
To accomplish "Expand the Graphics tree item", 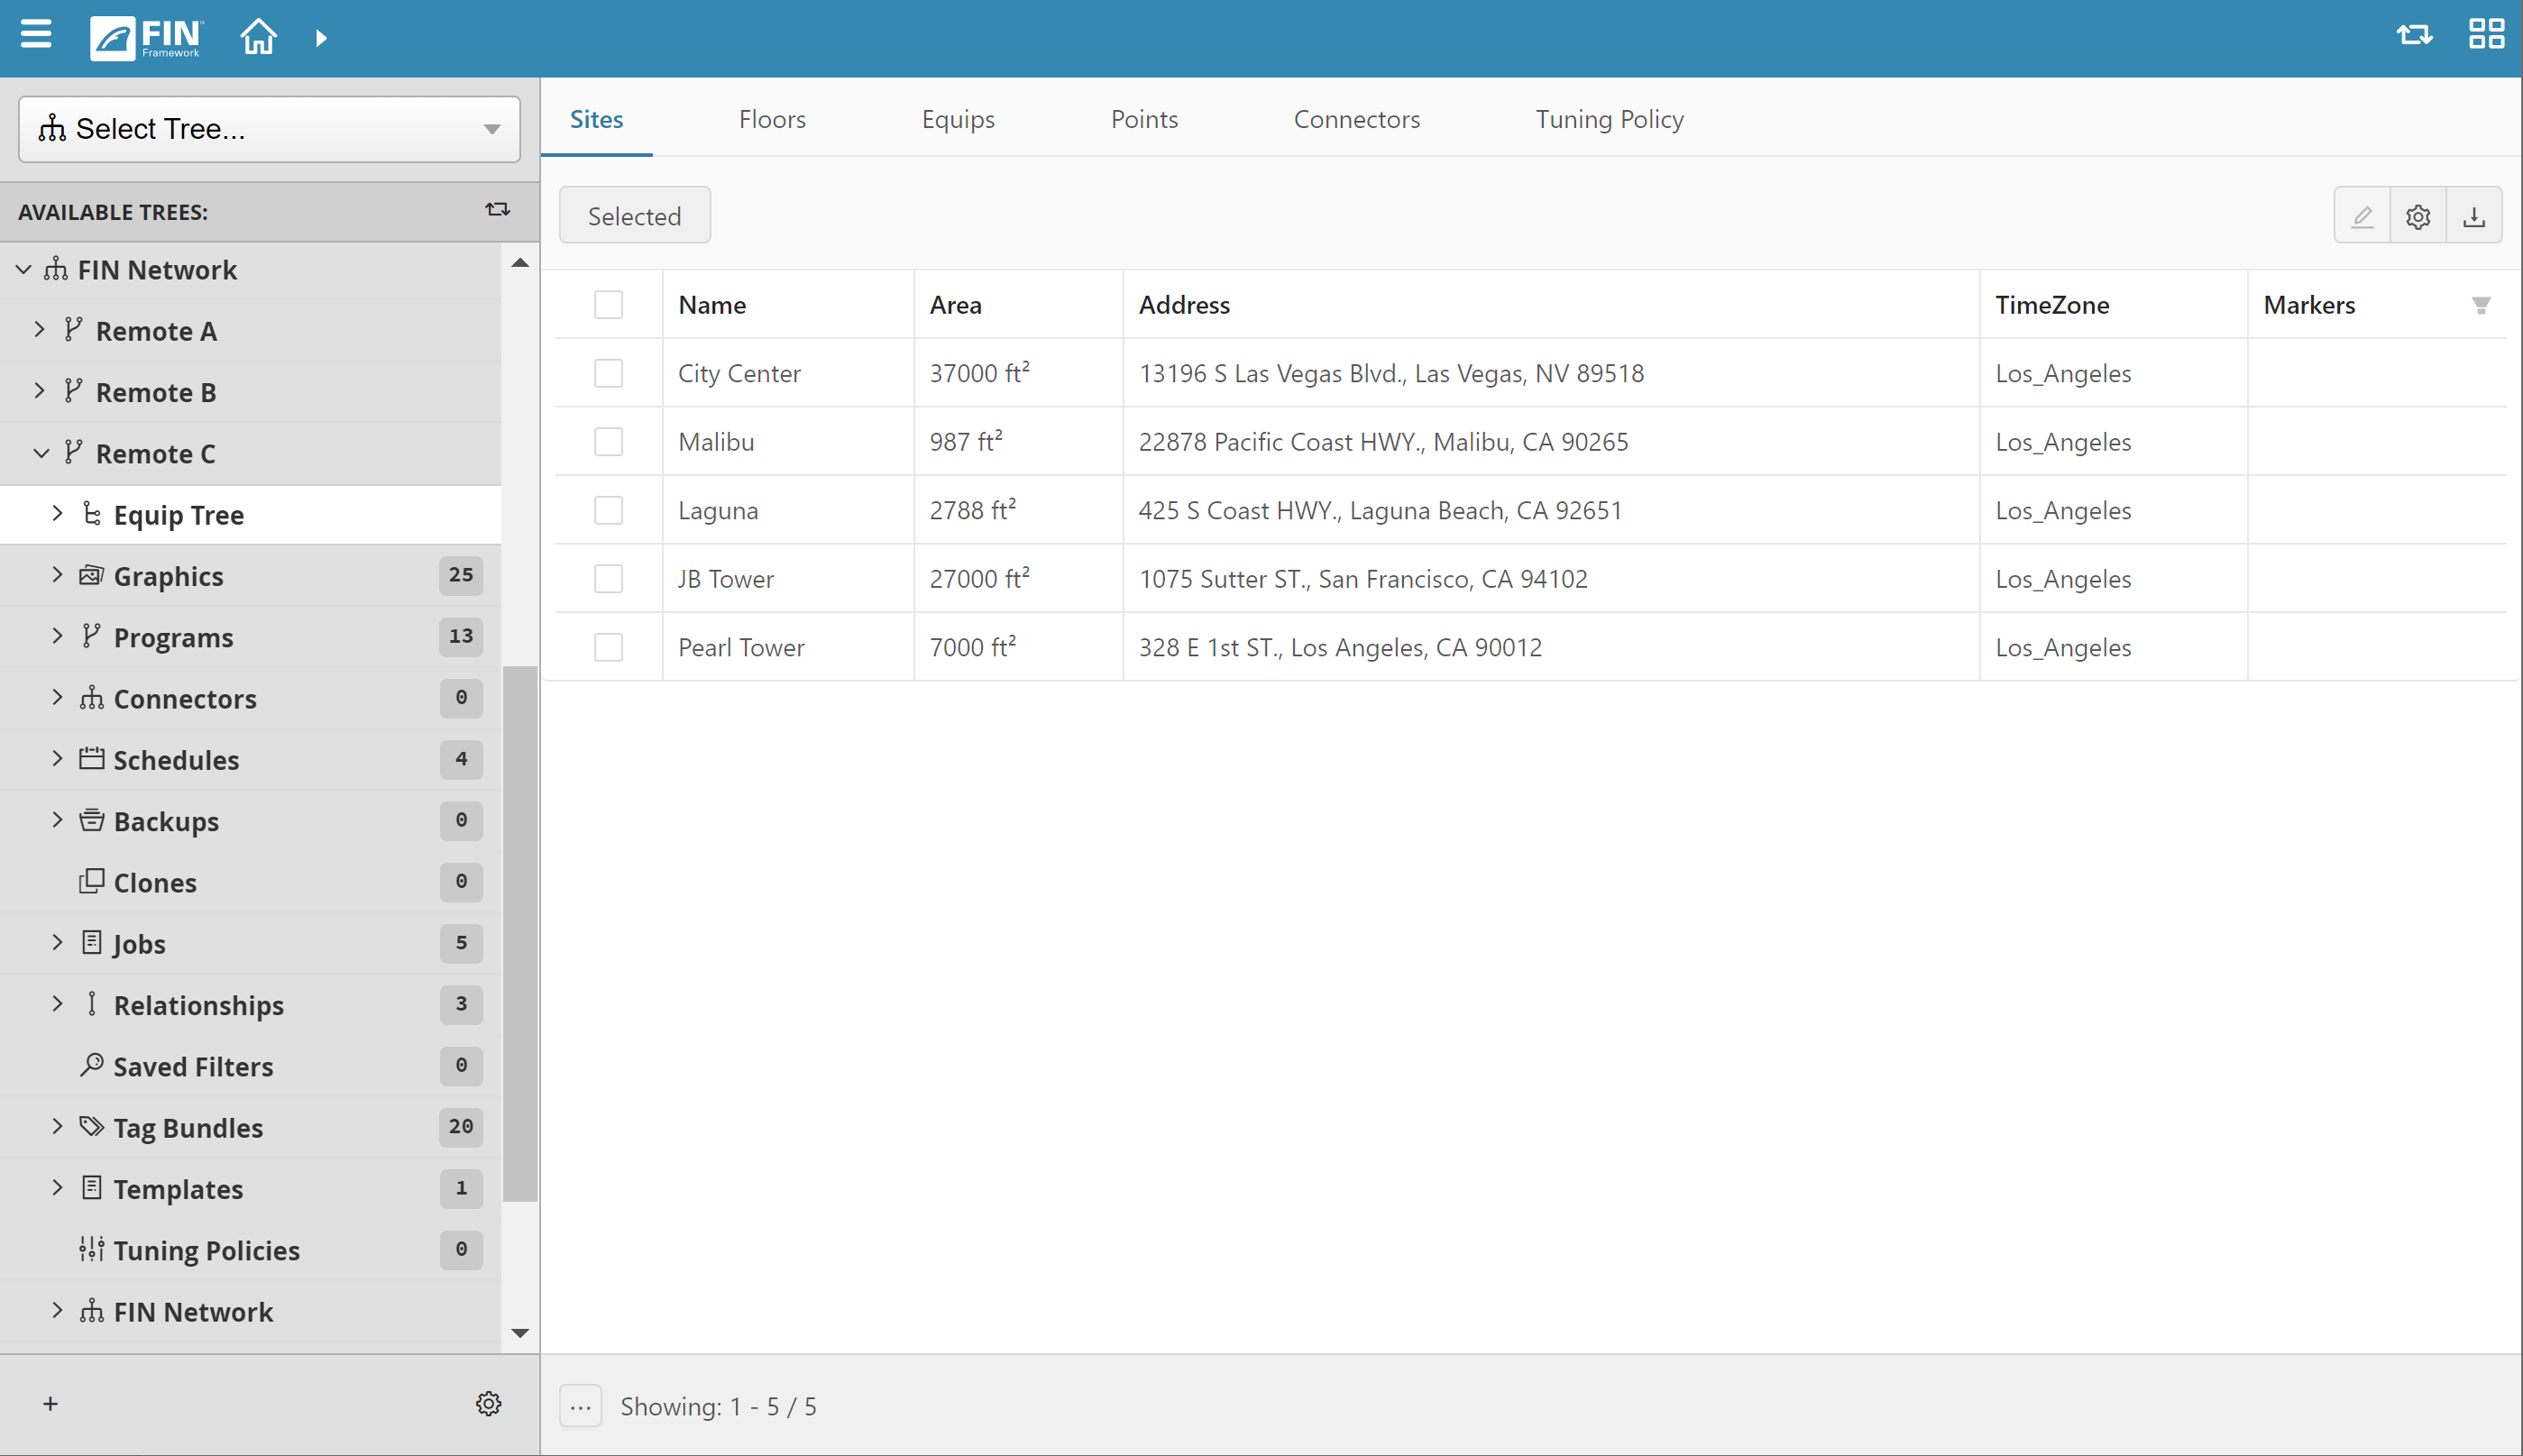I will pos(59,575).
